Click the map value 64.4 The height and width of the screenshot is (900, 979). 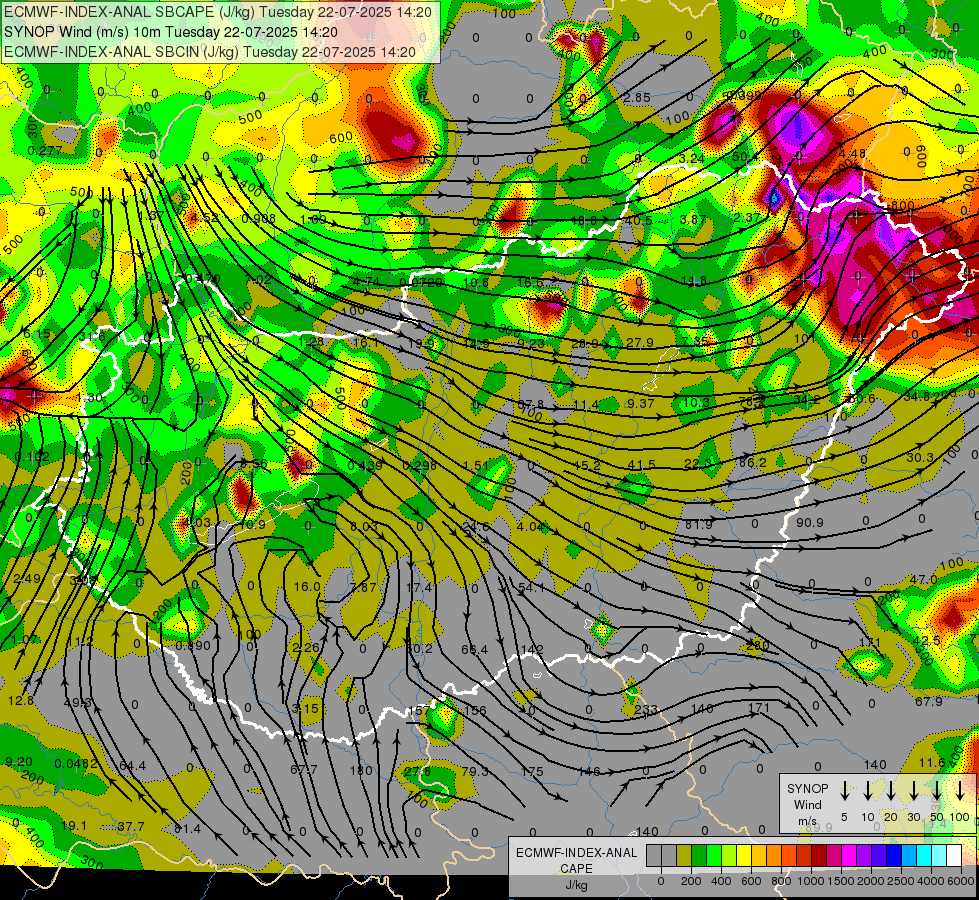coord(132,765)
